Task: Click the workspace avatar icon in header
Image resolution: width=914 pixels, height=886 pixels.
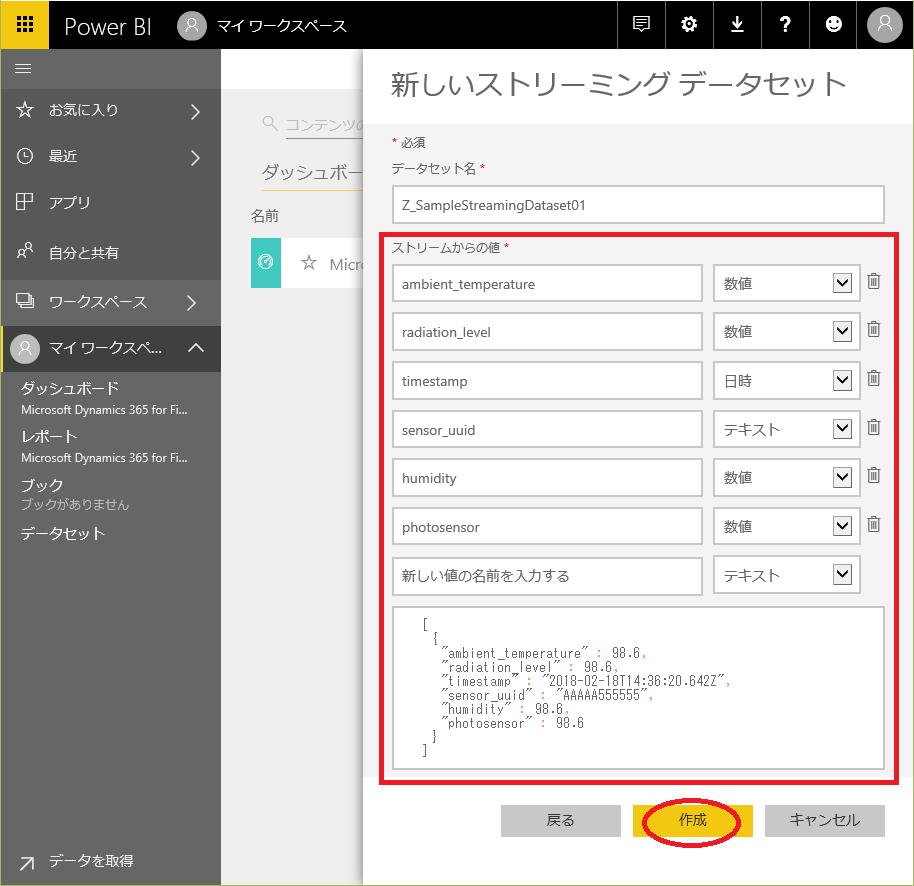Action: point(192,26)
